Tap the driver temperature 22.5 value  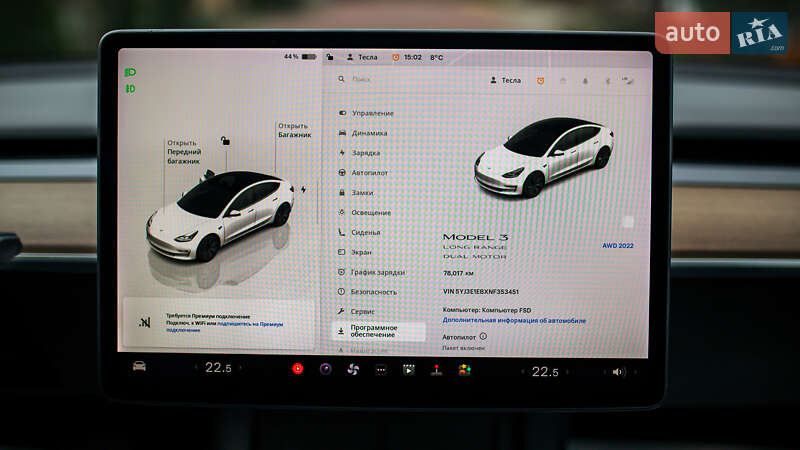tap(218, 368)
